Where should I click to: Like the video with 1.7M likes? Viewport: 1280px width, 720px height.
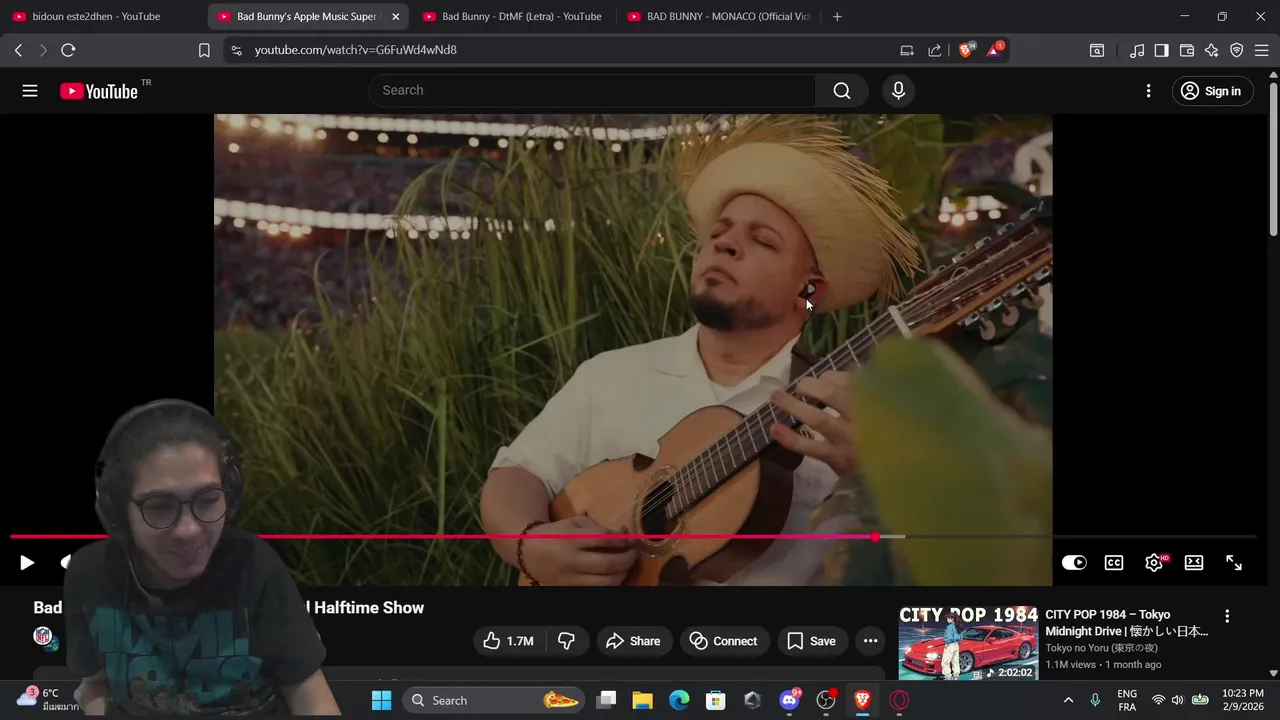coord(508,641)
